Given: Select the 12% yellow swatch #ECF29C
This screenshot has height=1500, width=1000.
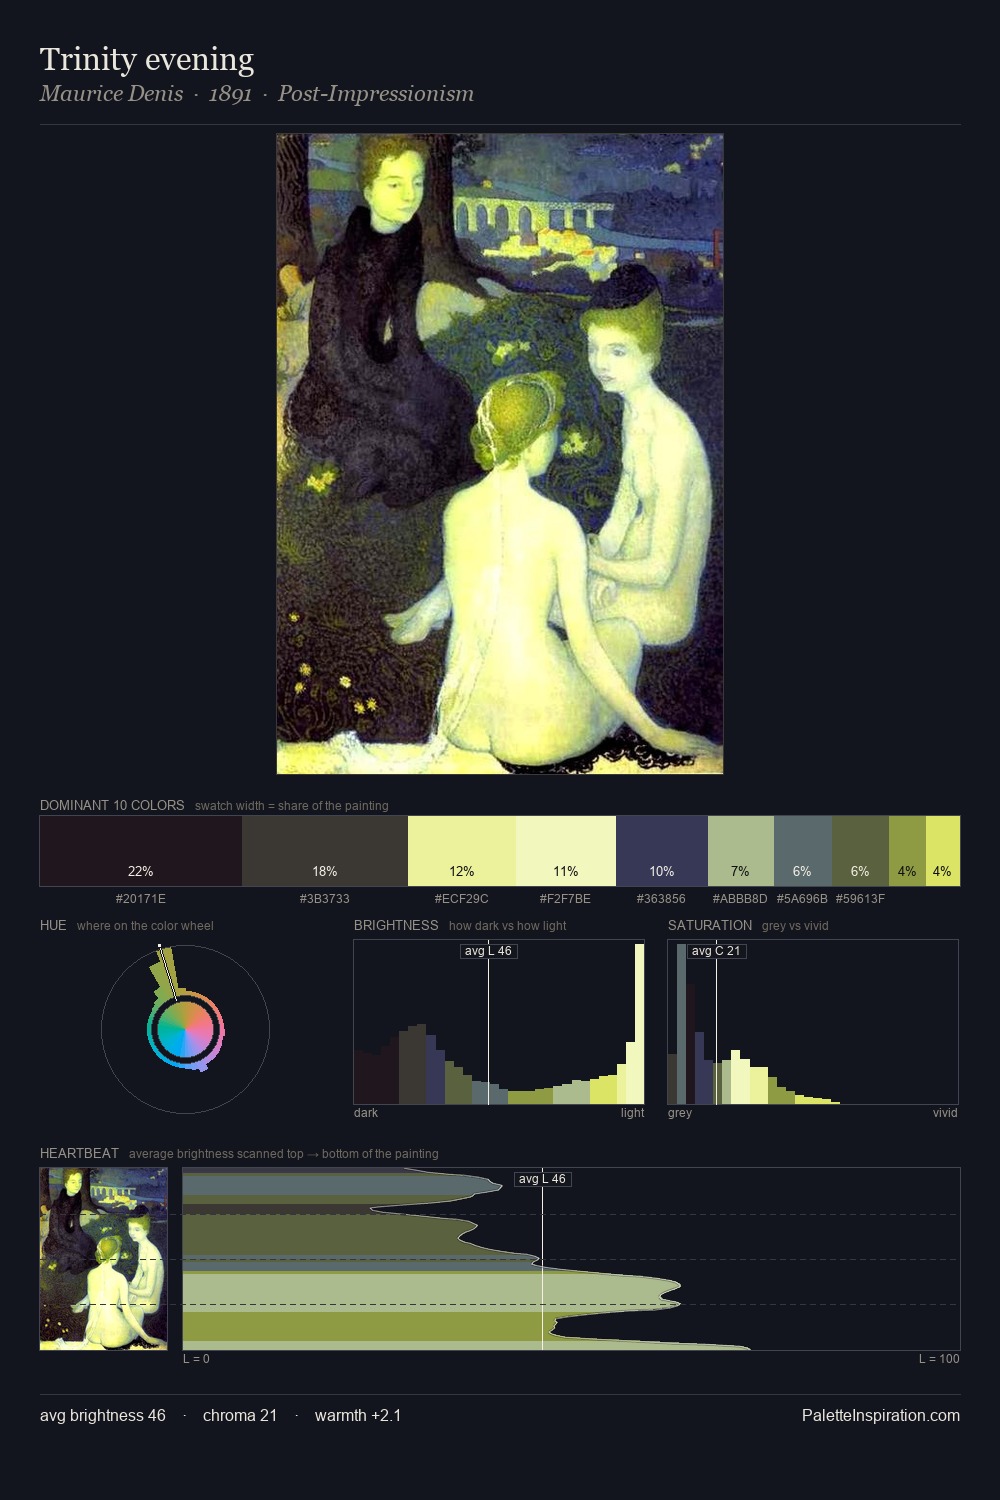Looking at the screenshot, I should point(462,851).
